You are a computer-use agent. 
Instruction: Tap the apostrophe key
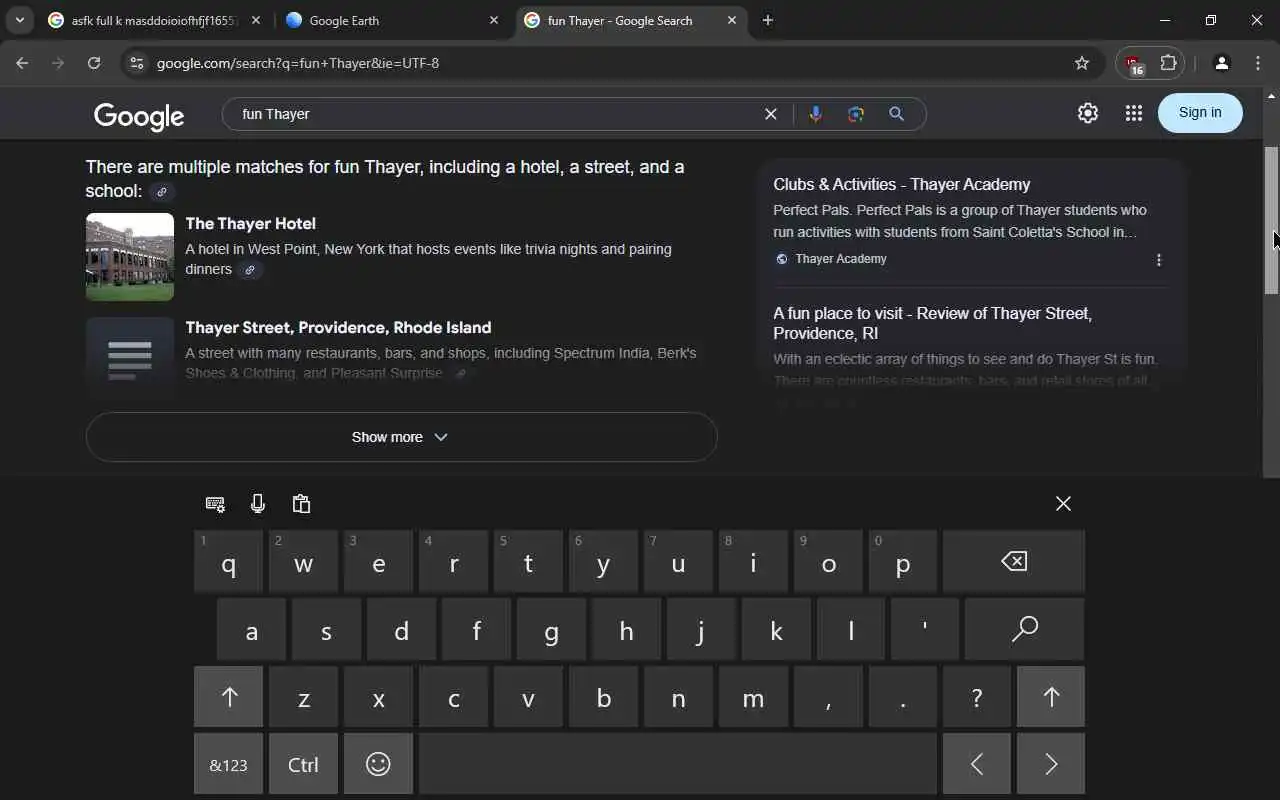(925, 630)
